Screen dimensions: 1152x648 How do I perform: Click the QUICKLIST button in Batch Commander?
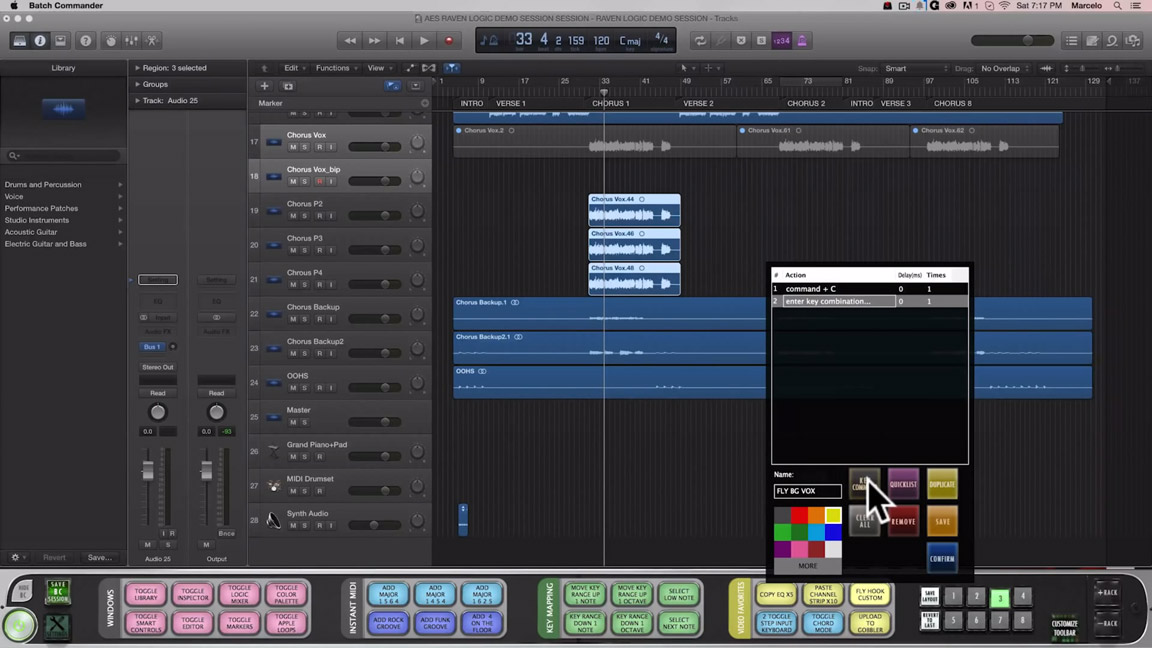903,484
